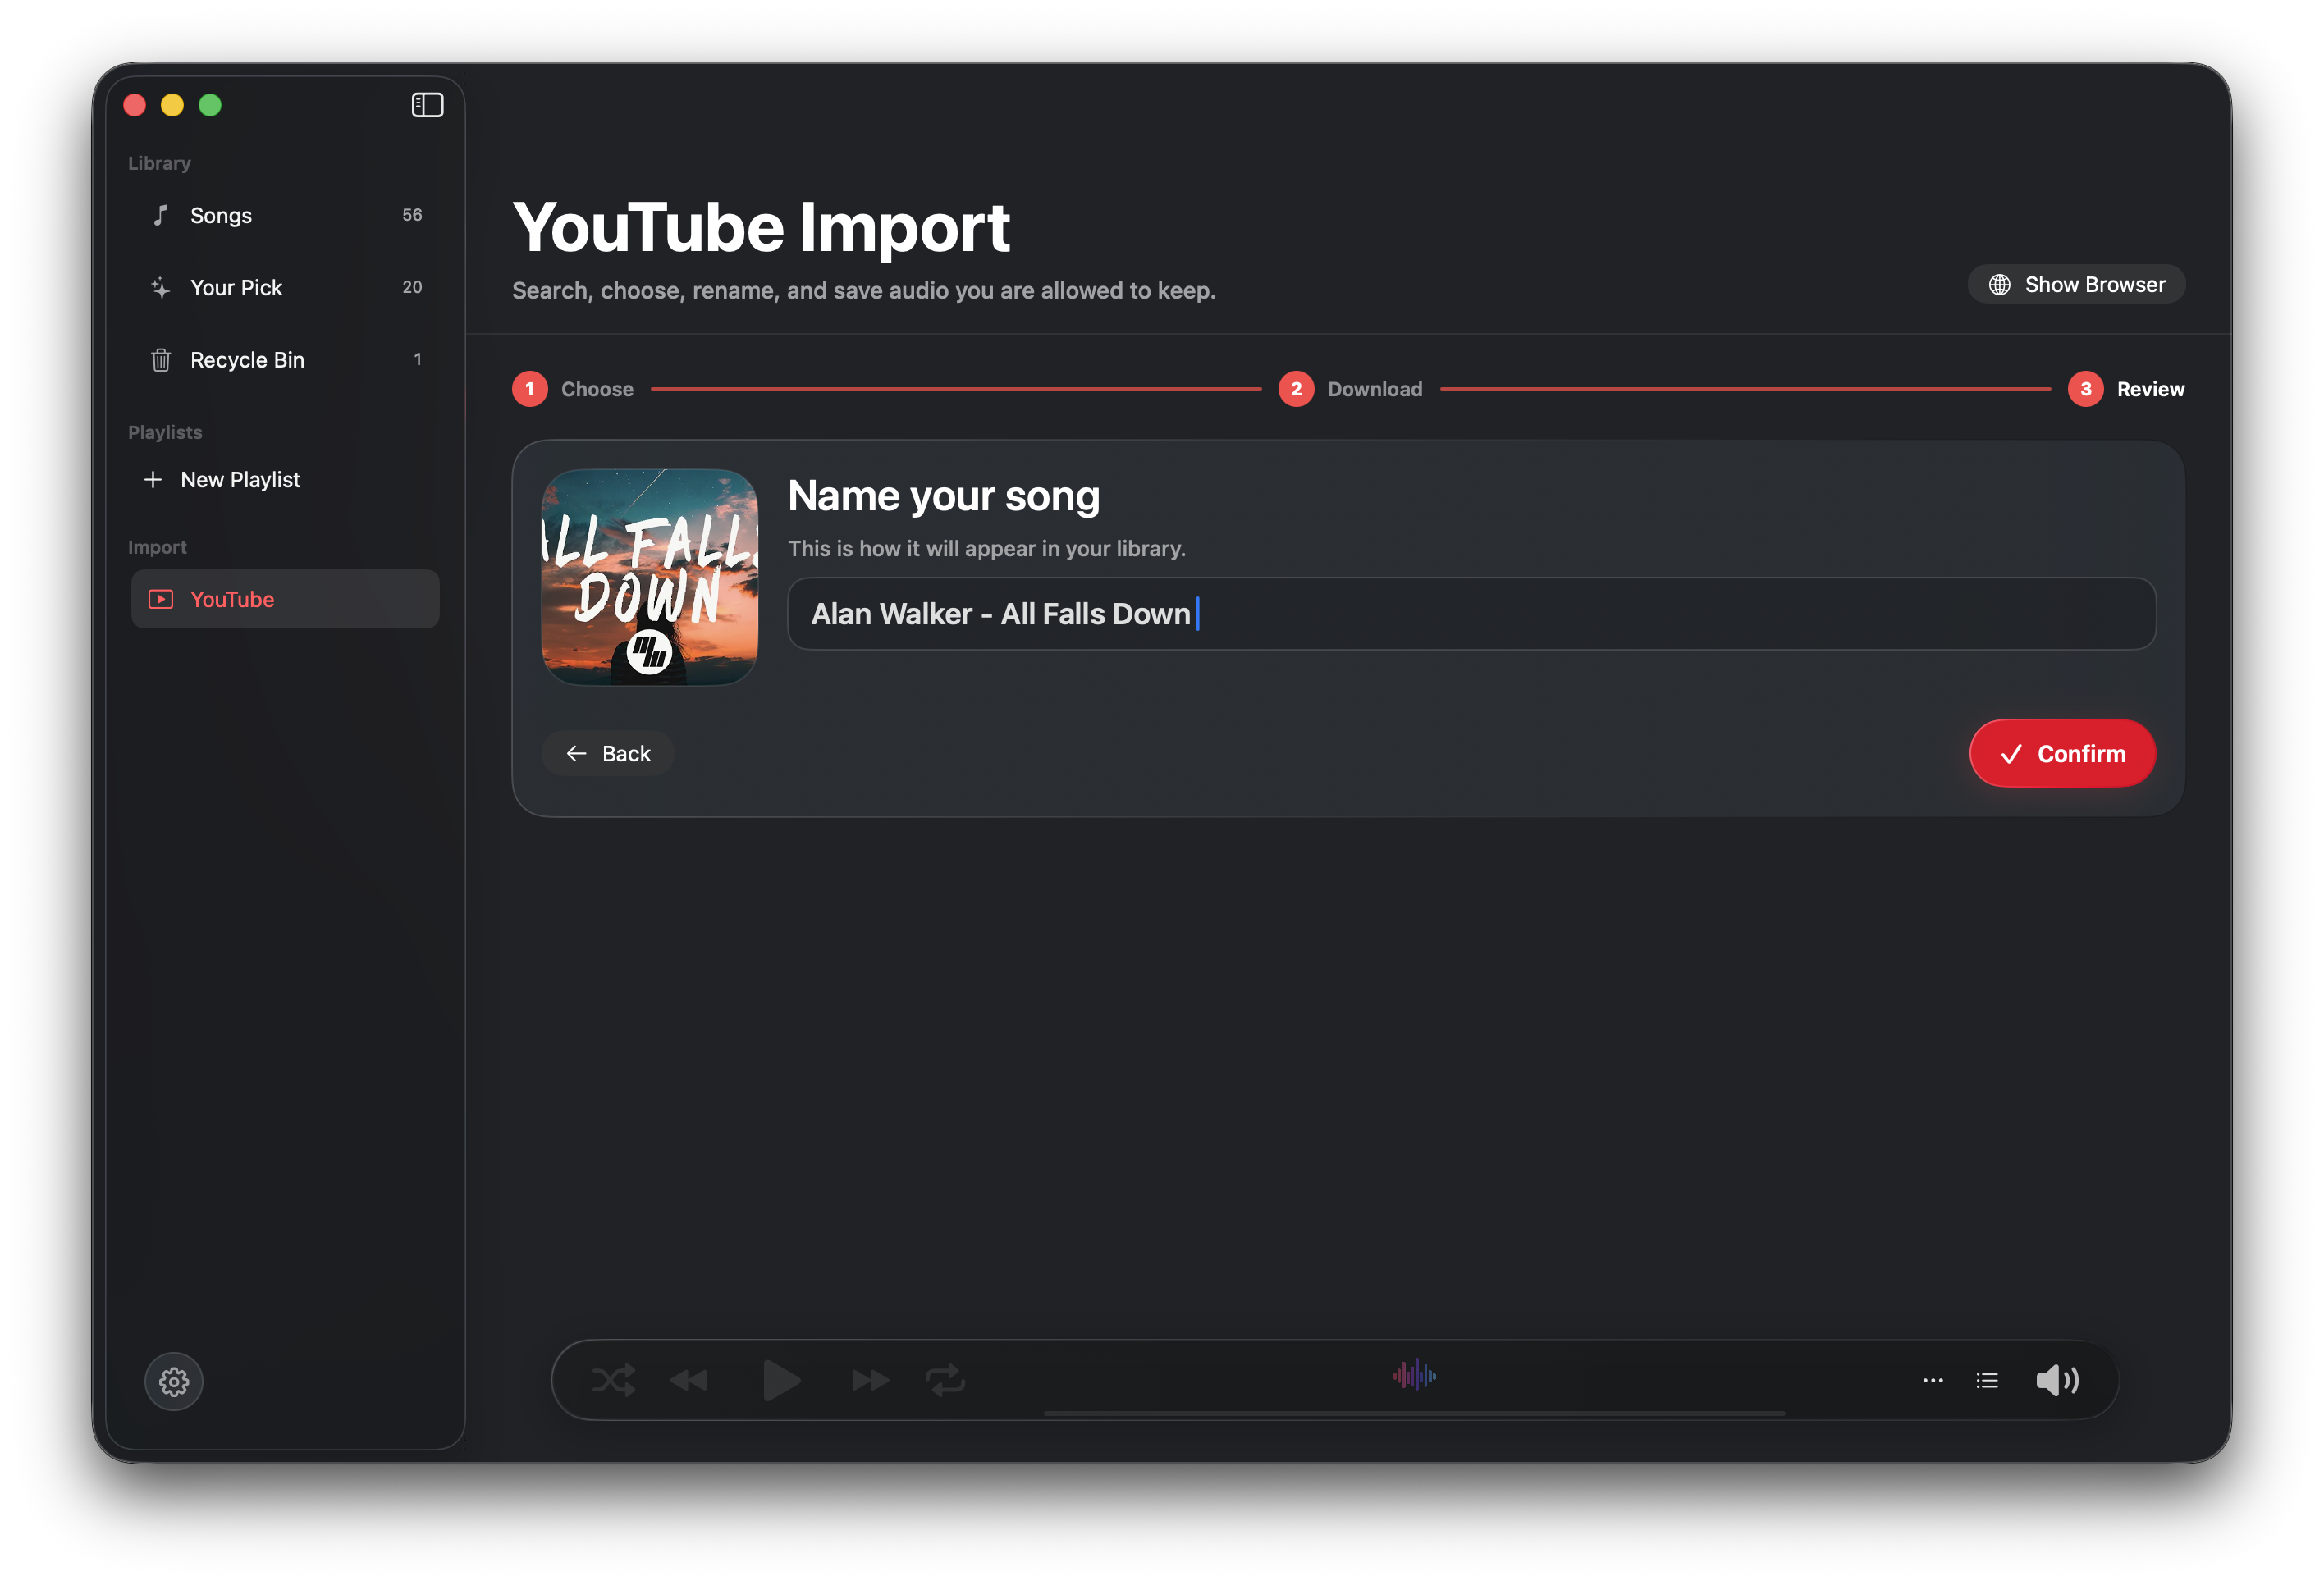Seek on the playback progress bar

click(1414, 1413)
